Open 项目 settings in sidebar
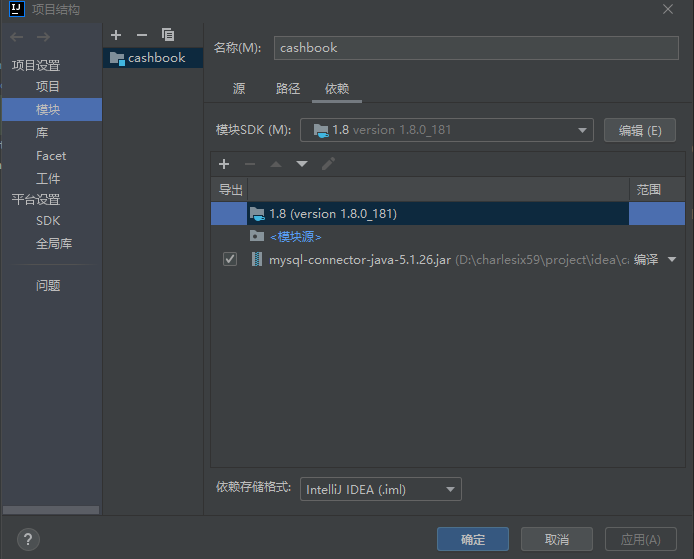Image resolution: width=694 pixels, height=559 pixels. 48,86
